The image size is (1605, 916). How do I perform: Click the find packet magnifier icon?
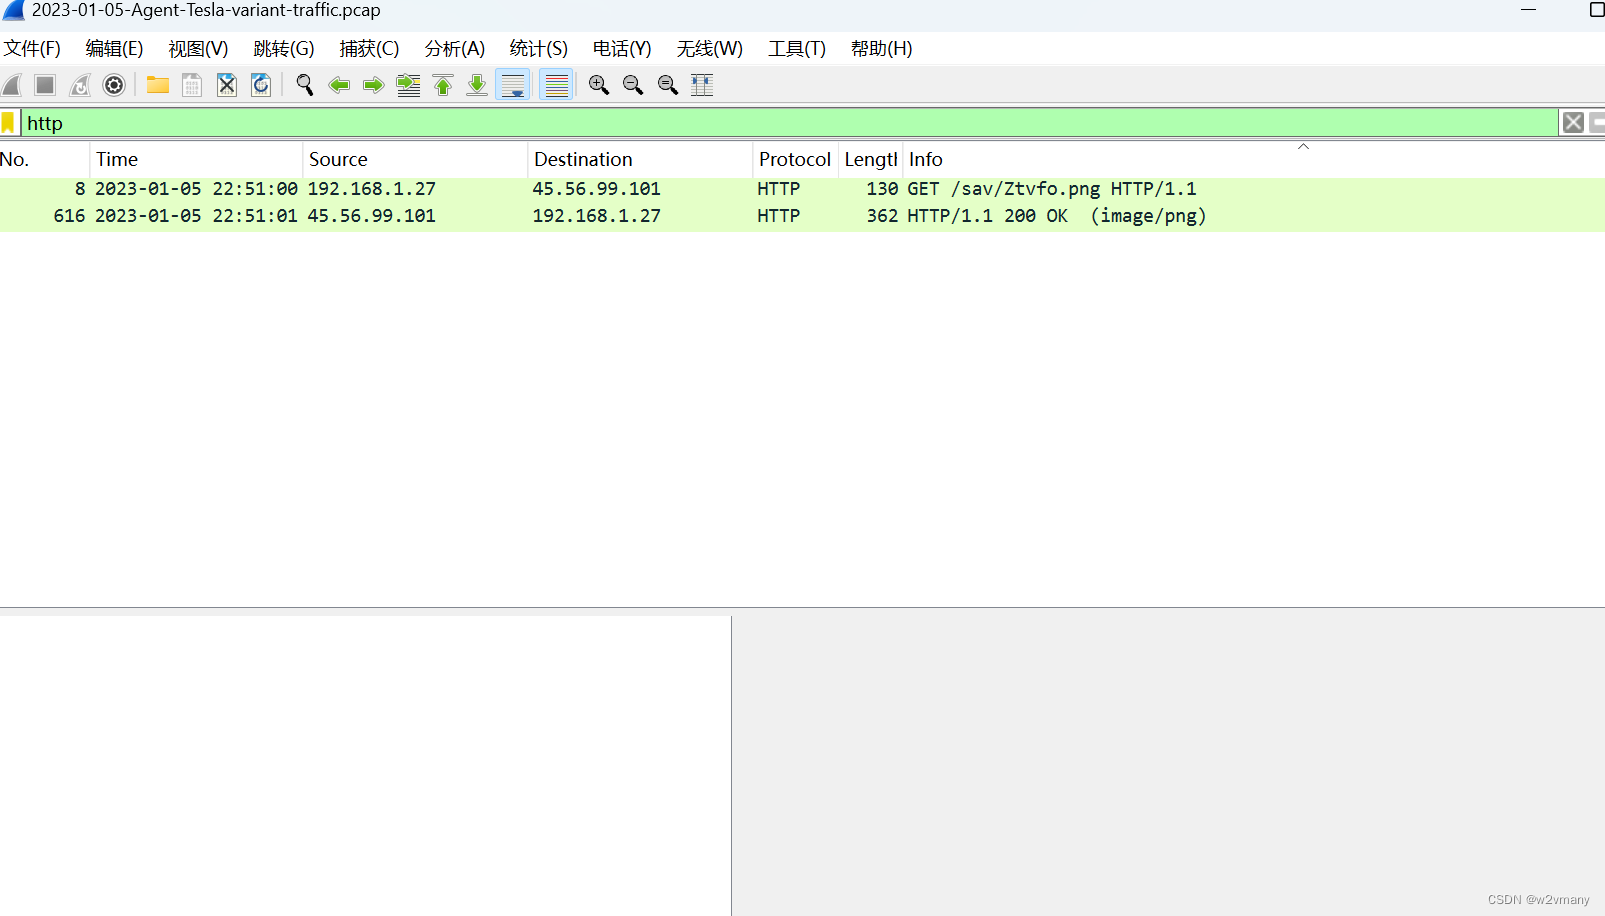[x=305, y=85]
